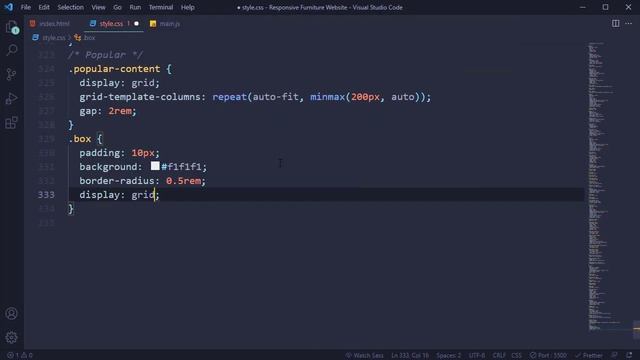640x360 pixels.
Task: Click the .popular-content selector text
Action: (x=114, y=69)
